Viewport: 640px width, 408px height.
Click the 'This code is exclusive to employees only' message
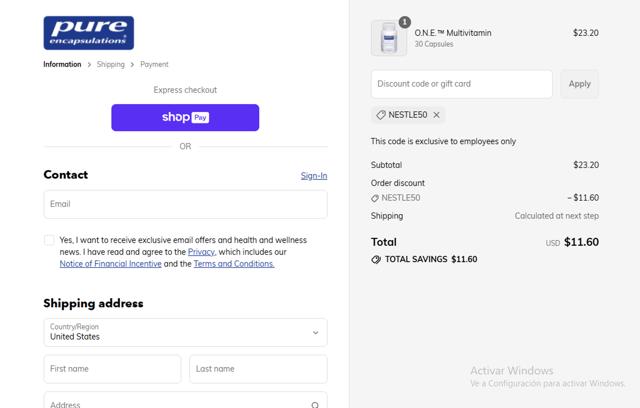(x=443, y=142)
